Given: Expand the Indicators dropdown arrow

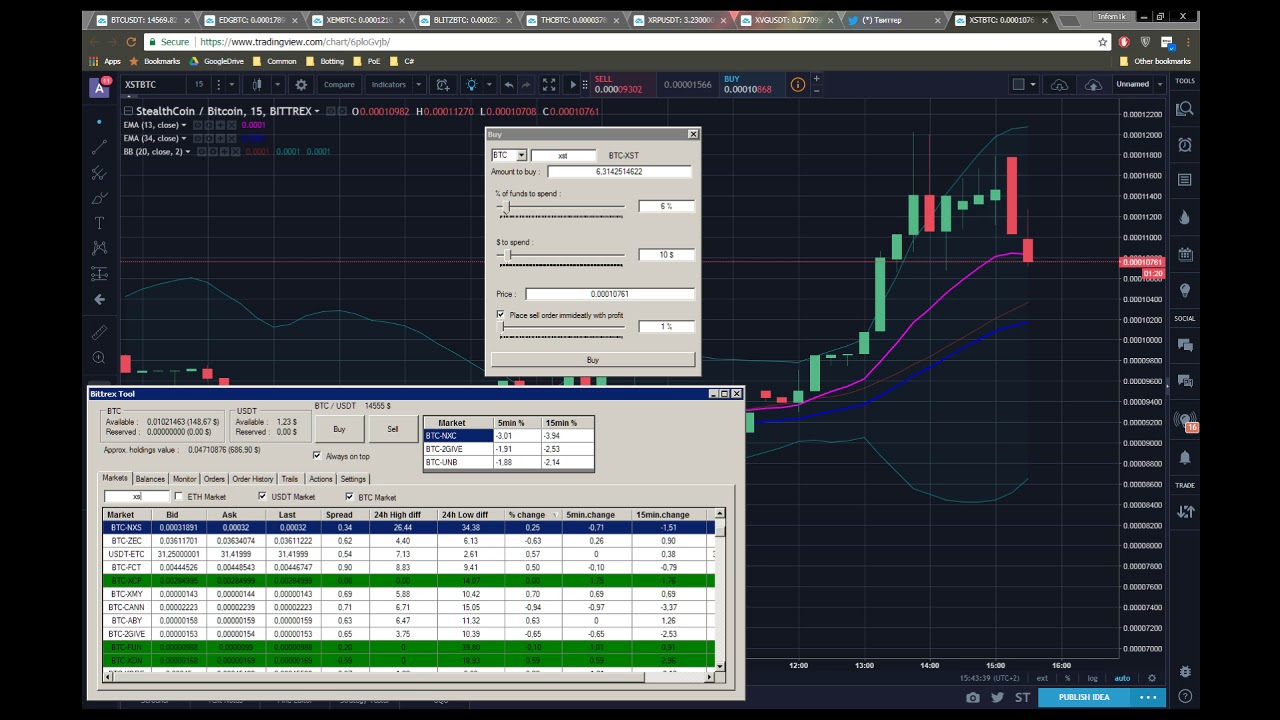Looking at the screenshot, I should (418, 85).
